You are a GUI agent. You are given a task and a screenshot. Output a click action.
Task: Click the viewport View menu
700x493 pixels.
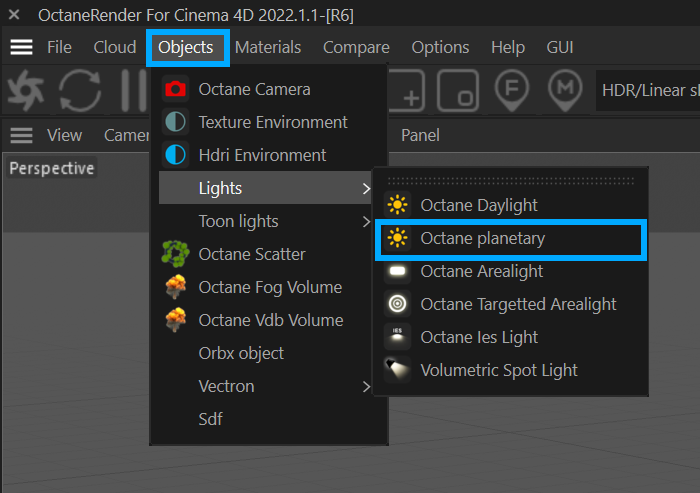point(65,135)
